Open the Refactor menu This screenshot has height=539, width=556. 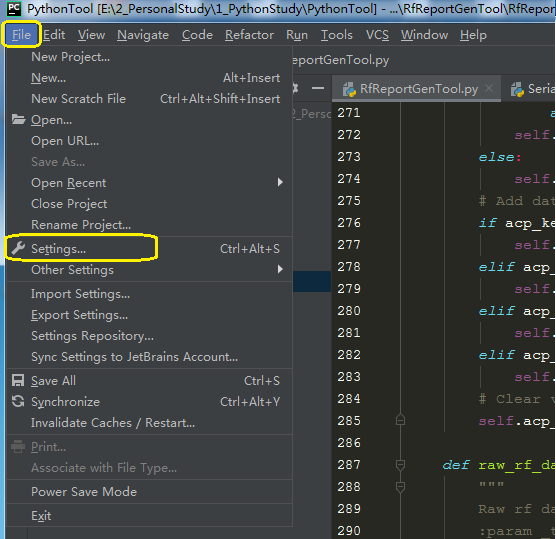tap(249, 35)
